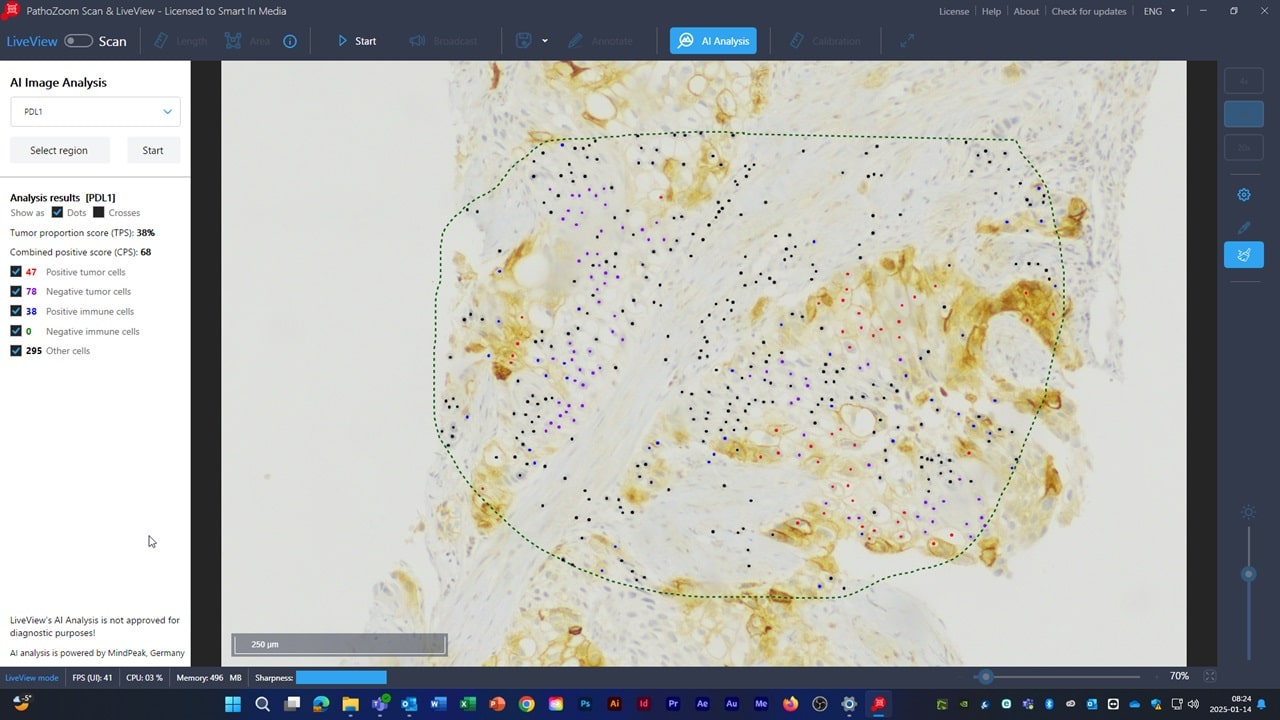
Task: Open Microsoft Word from taskbar
Action: point(438,704)
